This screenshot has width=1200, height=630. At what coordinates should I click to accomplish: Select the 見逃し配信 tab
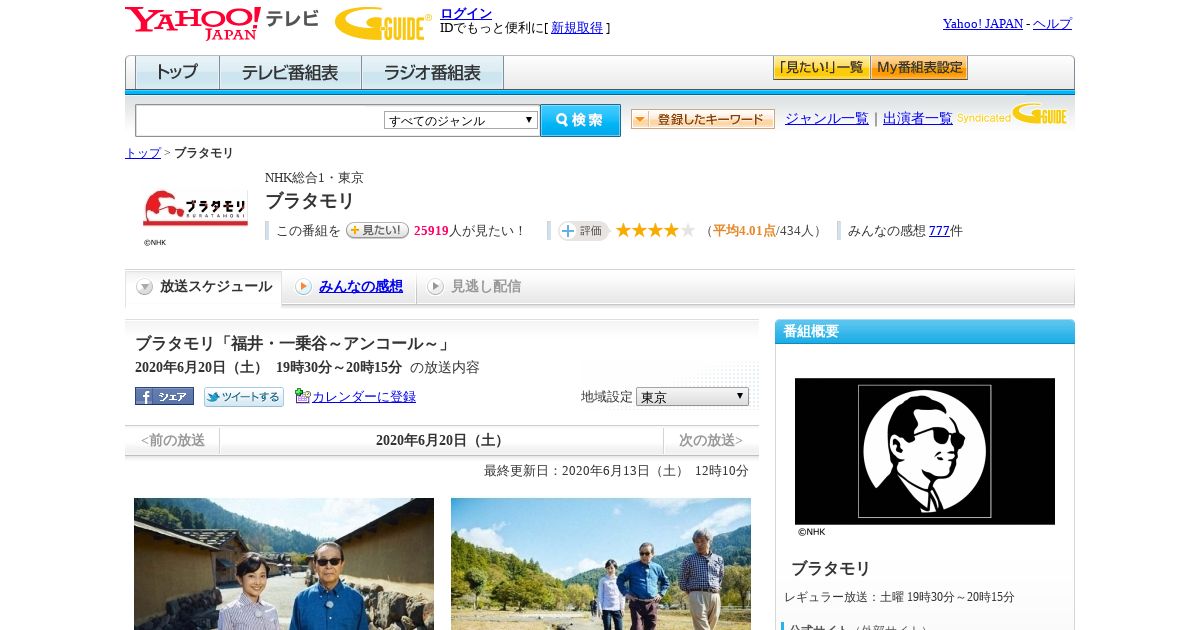tap(486, 287)
